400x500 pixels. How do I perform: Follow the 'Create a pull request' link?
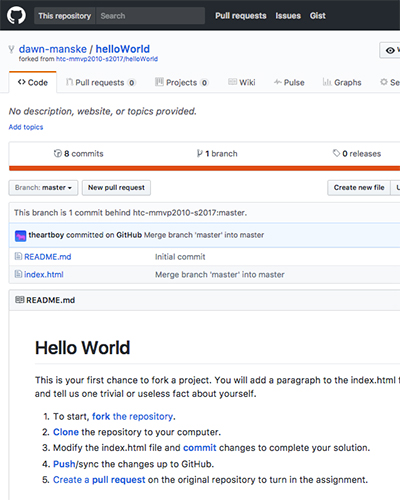[x=99, y=480]
